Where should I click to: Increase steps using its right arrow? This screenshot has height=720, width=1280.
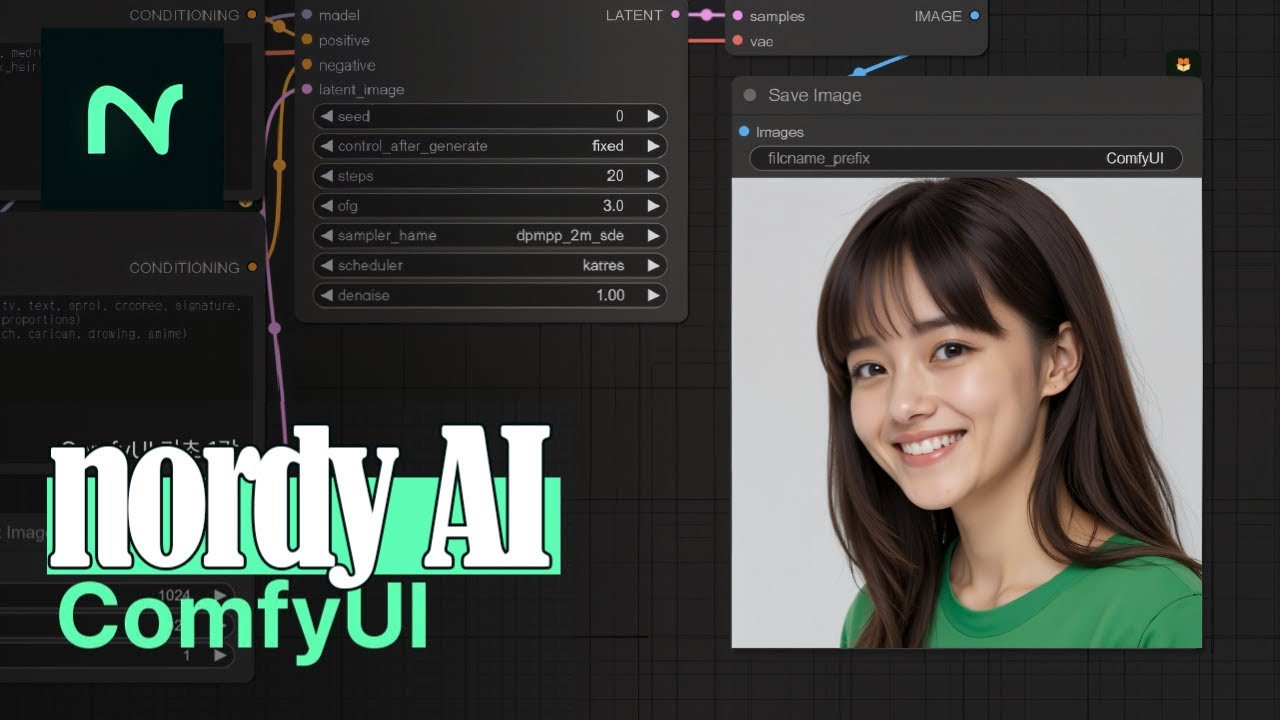(x=655, y=175)
